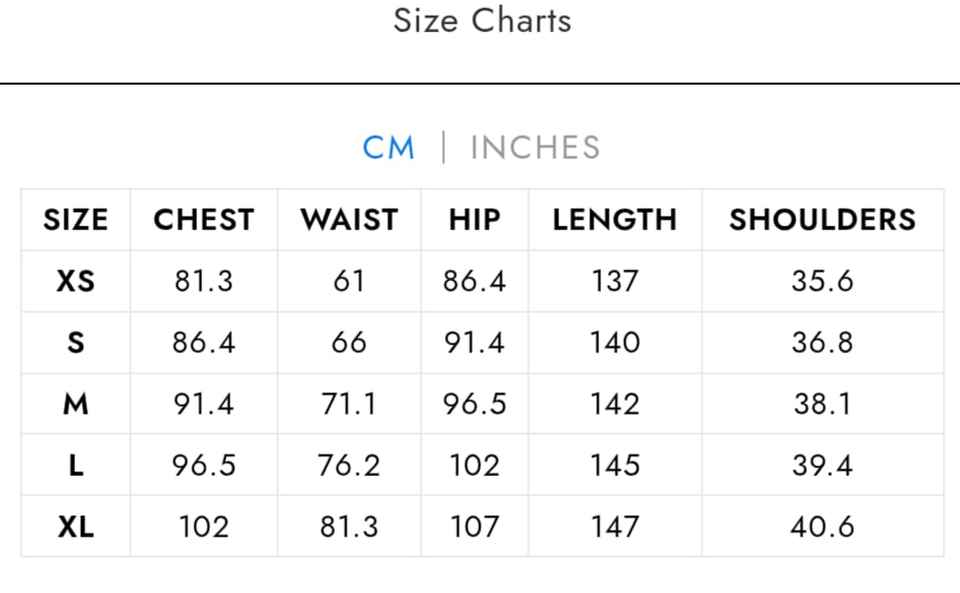Click the S length value 140
Image resolution: width=960 pixels, height=593 pixels.
tap(615, 343)
